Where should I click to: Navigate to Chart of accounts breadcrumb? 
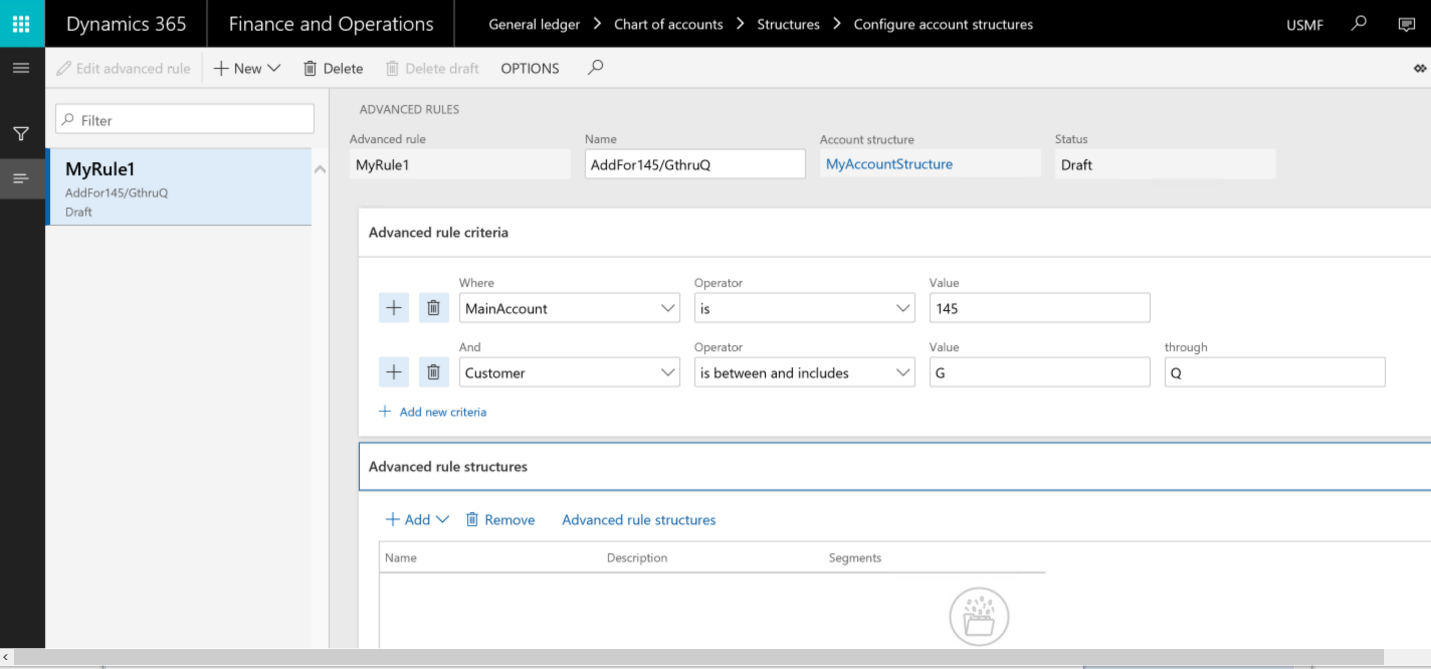(668, 24)
